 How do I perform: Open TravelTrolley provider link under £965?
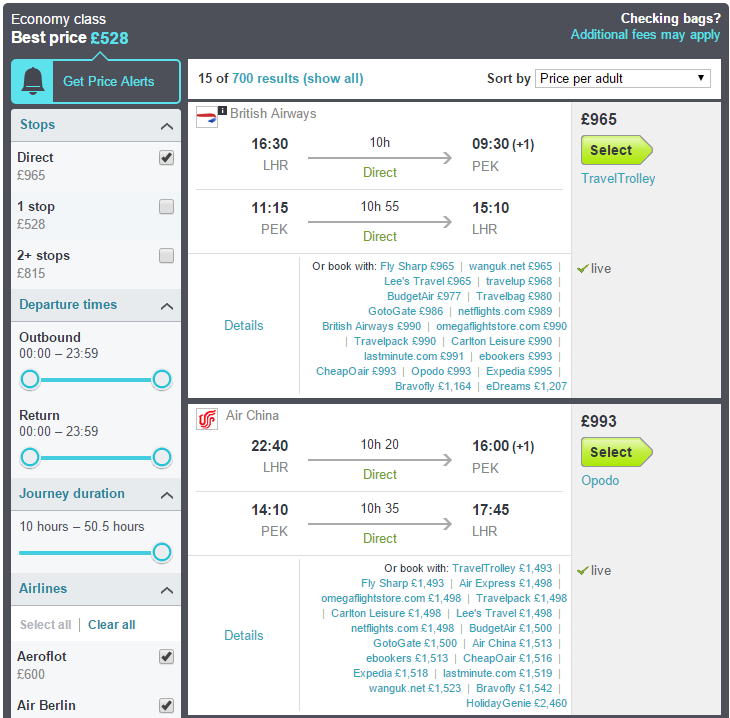[x=618, y=179]
